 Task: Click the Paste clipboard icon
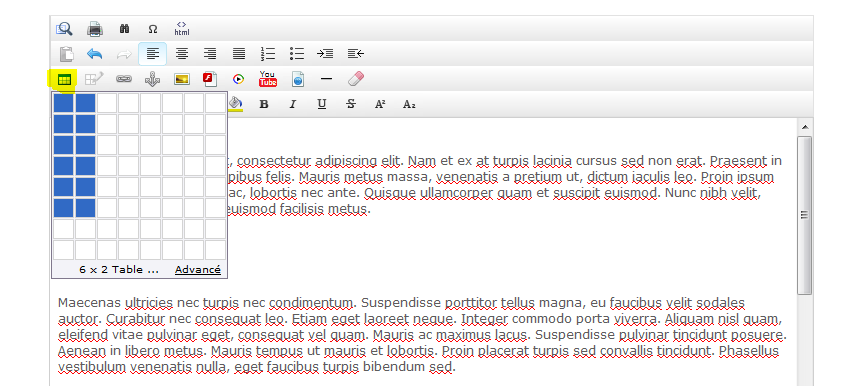pos(66,54)
